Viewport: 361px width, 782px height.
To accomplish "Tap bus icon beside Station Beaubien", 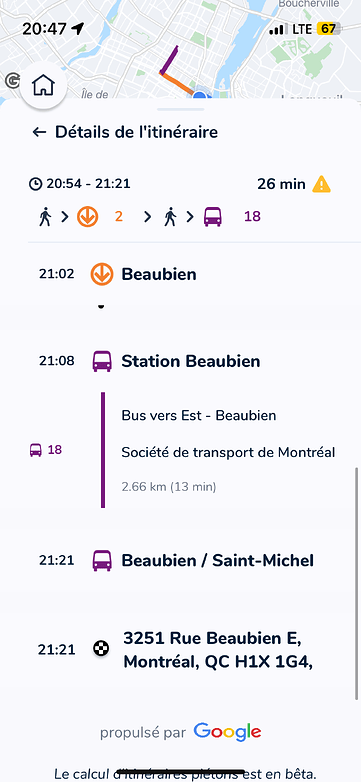I will (102, 361).
